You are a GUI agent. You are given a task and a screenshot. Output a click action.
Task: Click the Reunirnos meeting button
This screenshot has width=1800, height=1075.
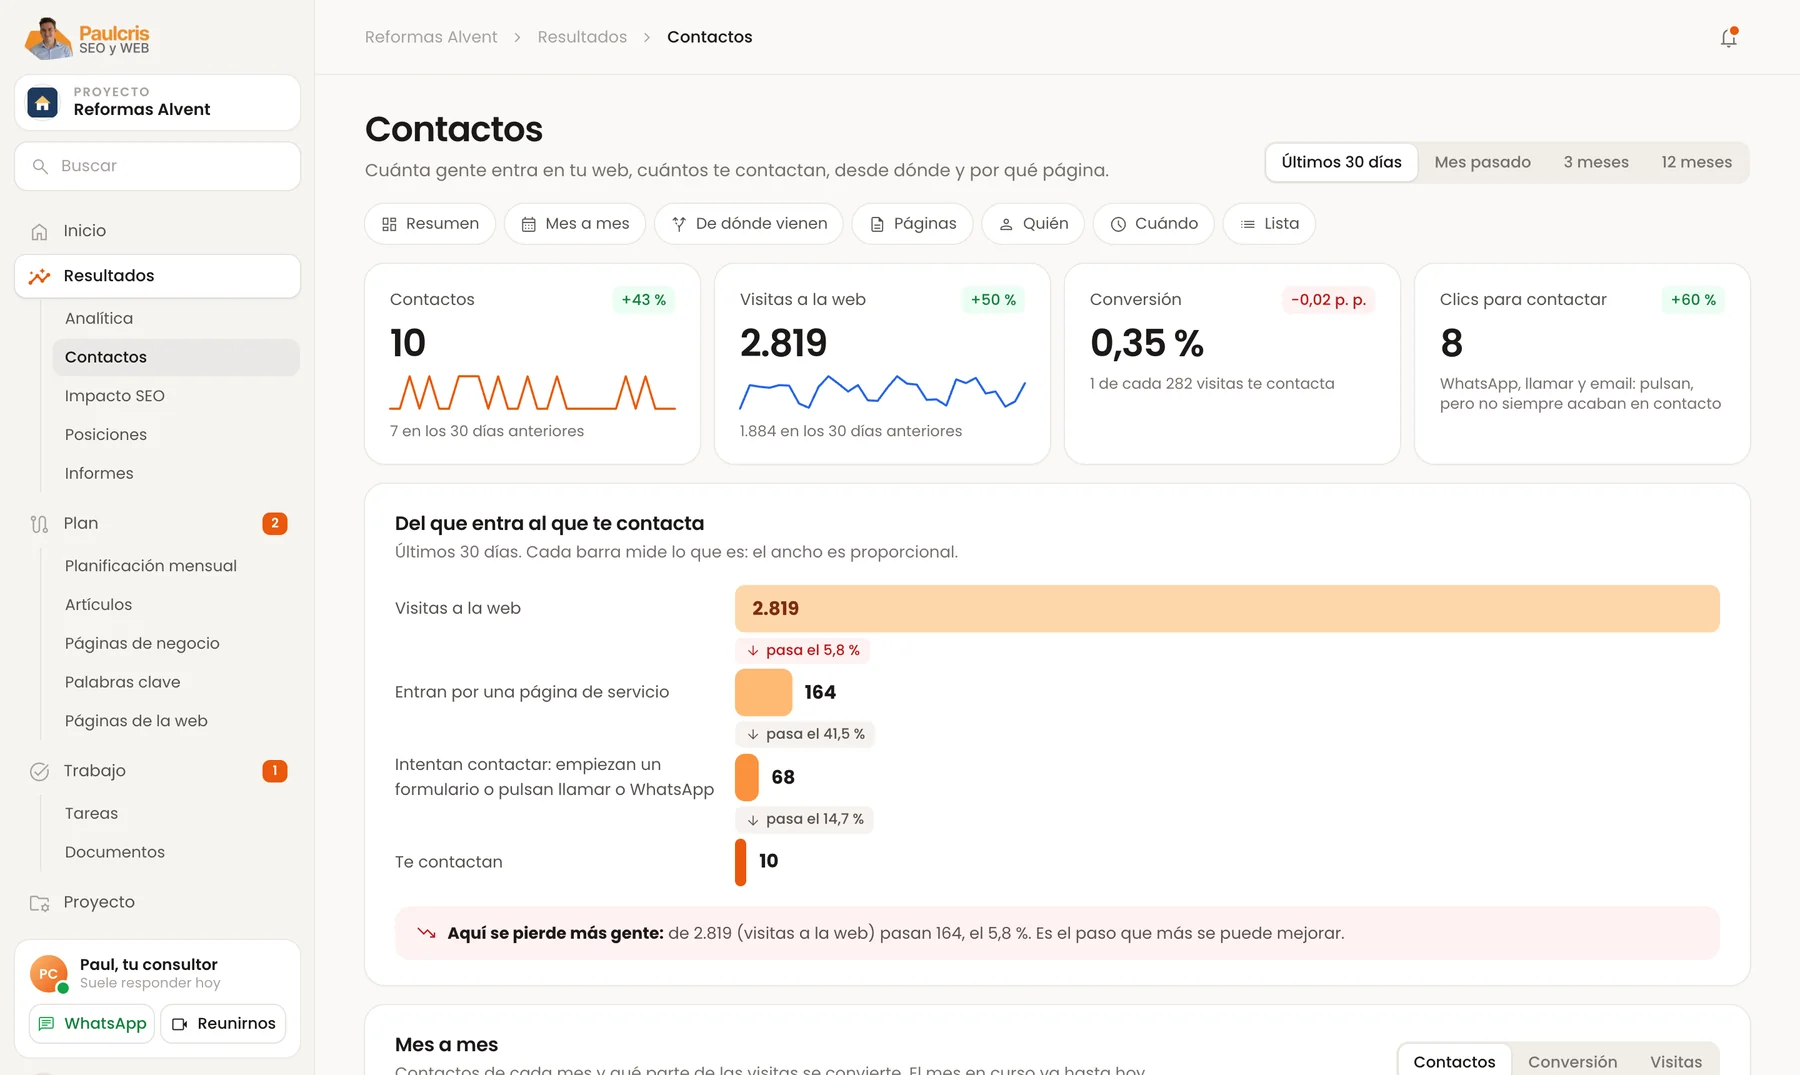(x=224, y=1024)
